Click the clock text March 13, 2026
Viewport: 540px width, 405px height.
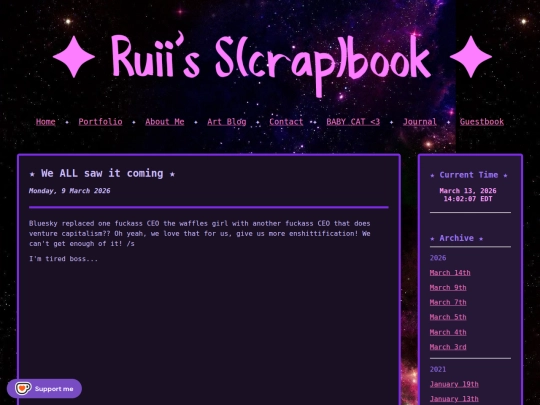[x=468, y=191]
